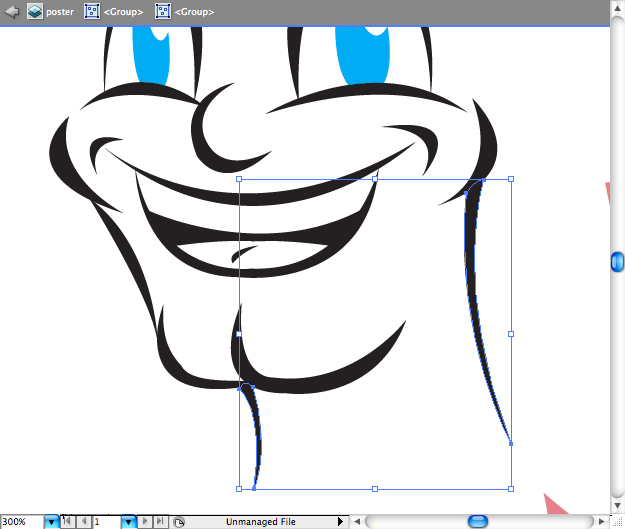This screenshot has height=529, width=625.
Task: Click the first <Group> breadcrumb label
Action: pos(123,12)
